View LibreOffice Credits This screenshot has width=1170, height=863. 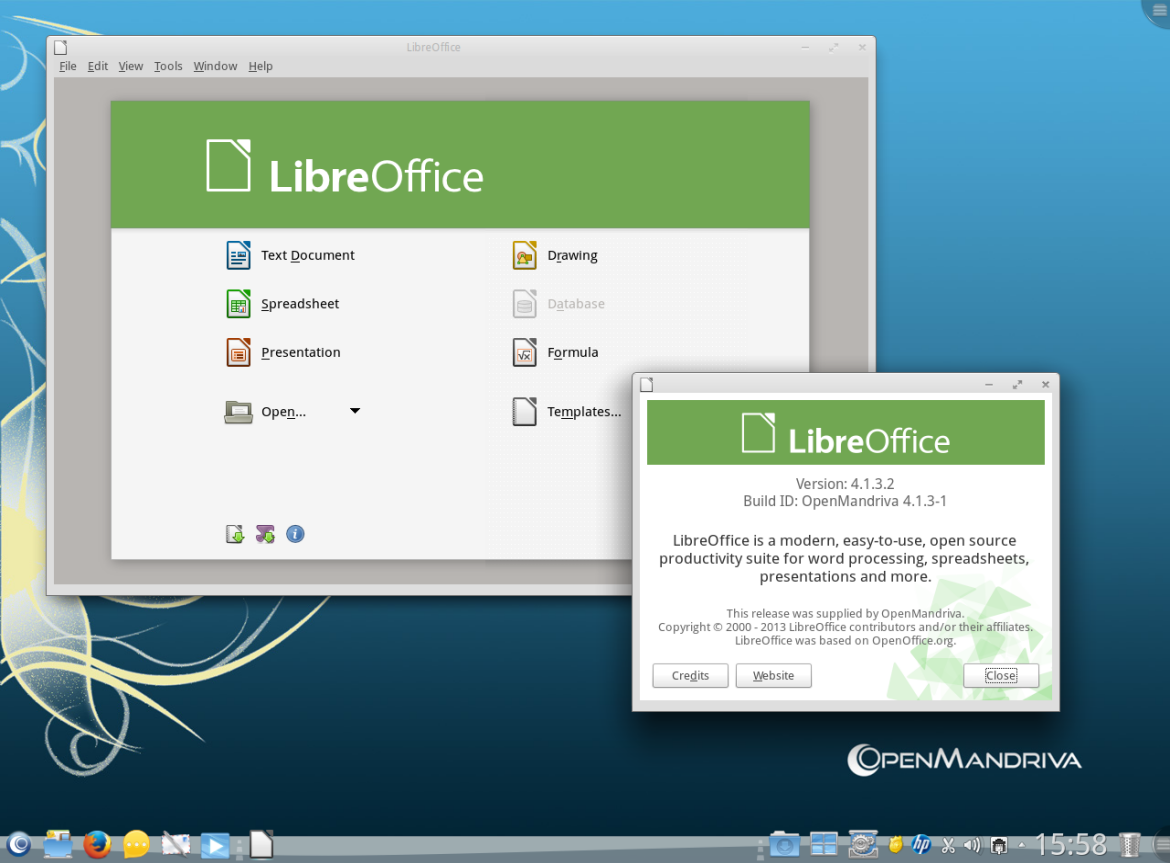[690, 675]
